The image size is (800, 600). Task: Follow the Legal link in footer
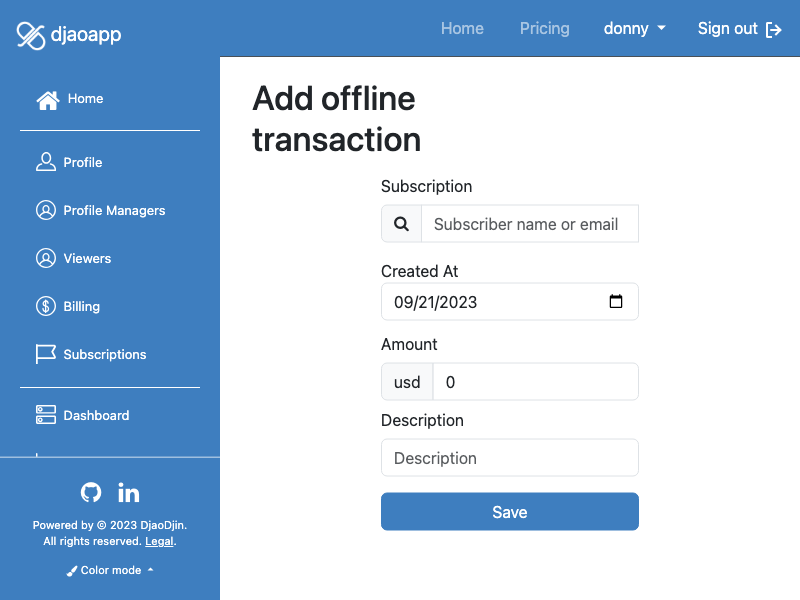coord(159,541)
